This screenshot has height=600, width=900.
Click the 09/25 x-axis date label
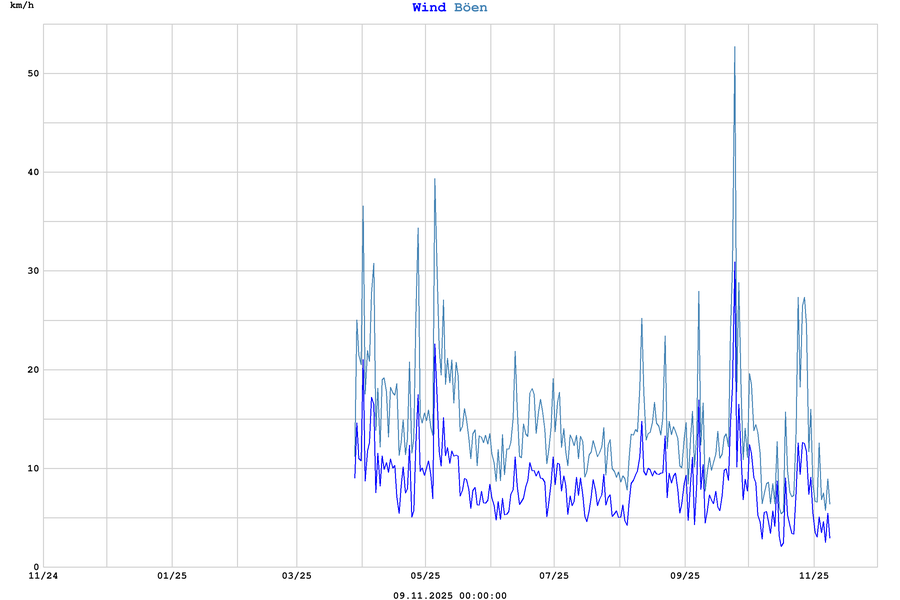pyautogui.click(x=684, y=576)
